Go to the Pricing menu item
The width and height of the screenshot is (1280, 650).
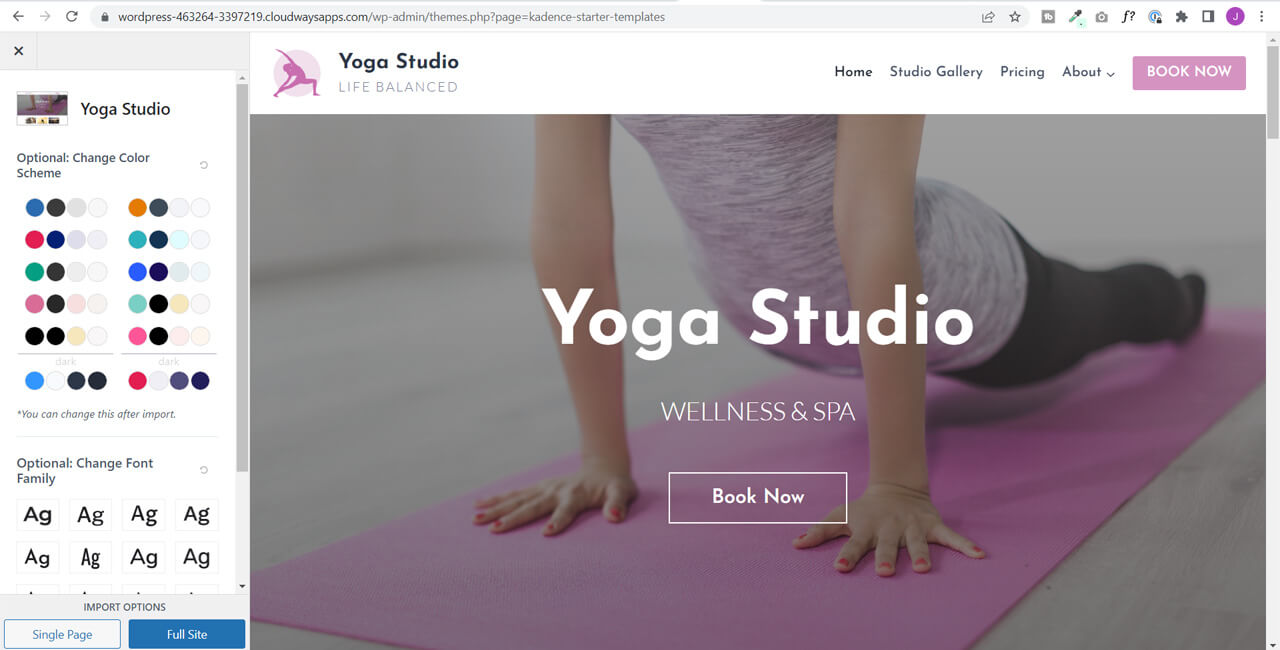[x=1022, y=72]
